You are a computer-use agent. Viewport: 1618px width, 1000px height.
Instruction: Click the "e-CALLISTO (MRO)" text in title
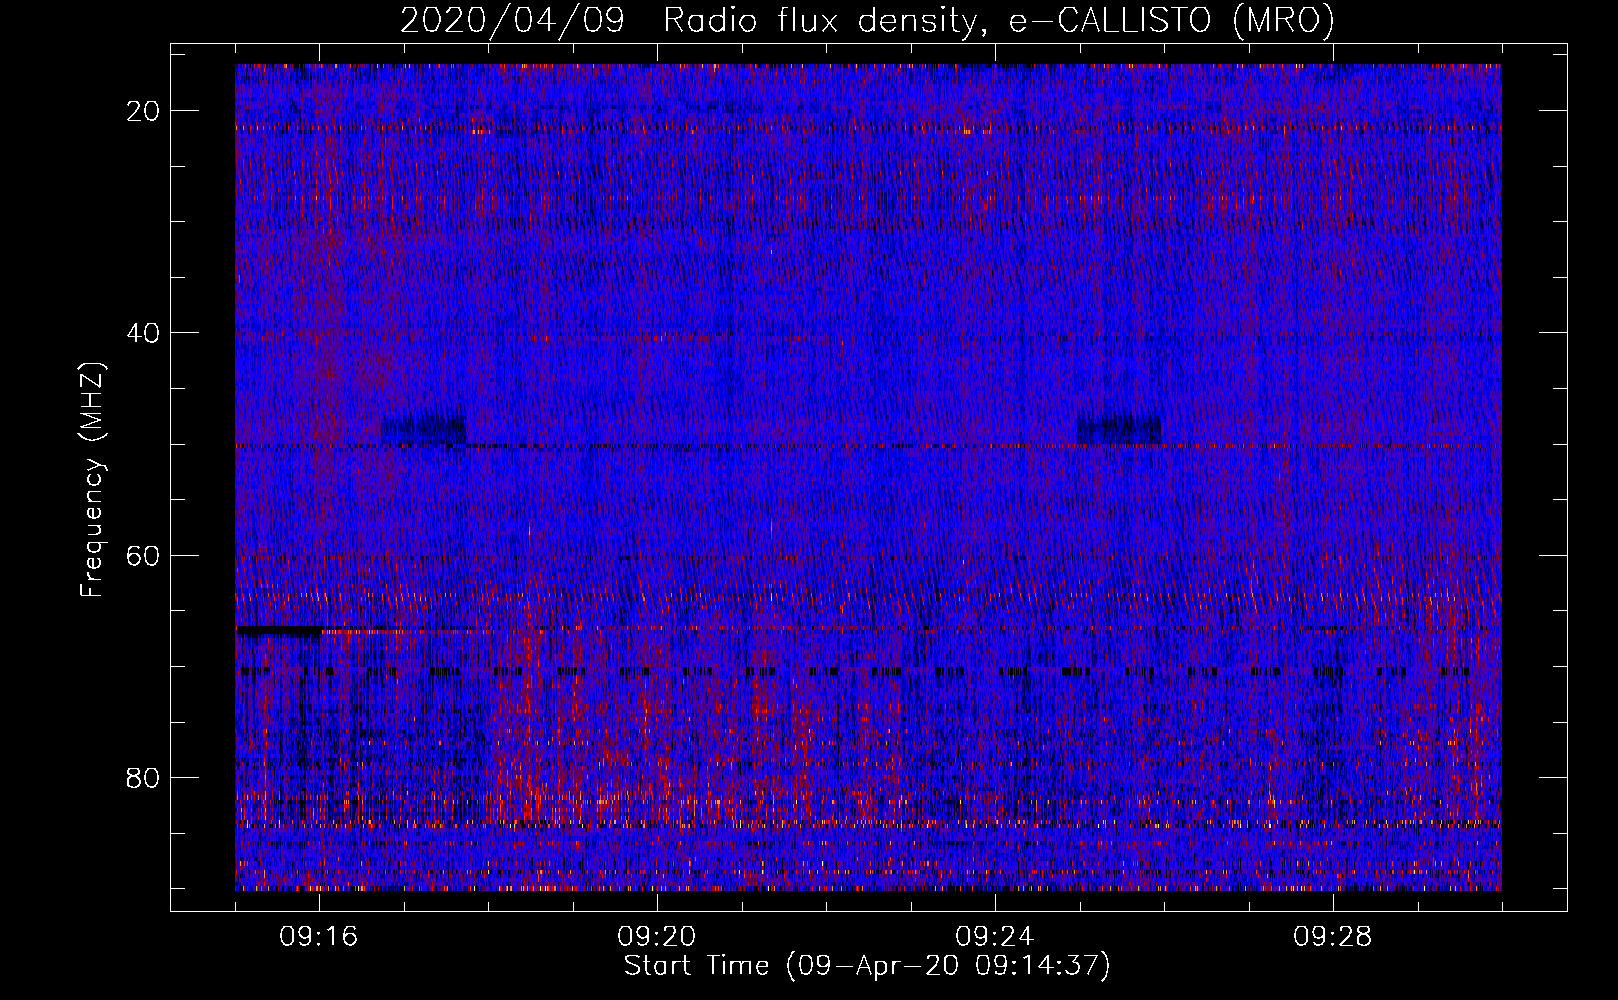pyautogui.click(x=1171, y=20)
